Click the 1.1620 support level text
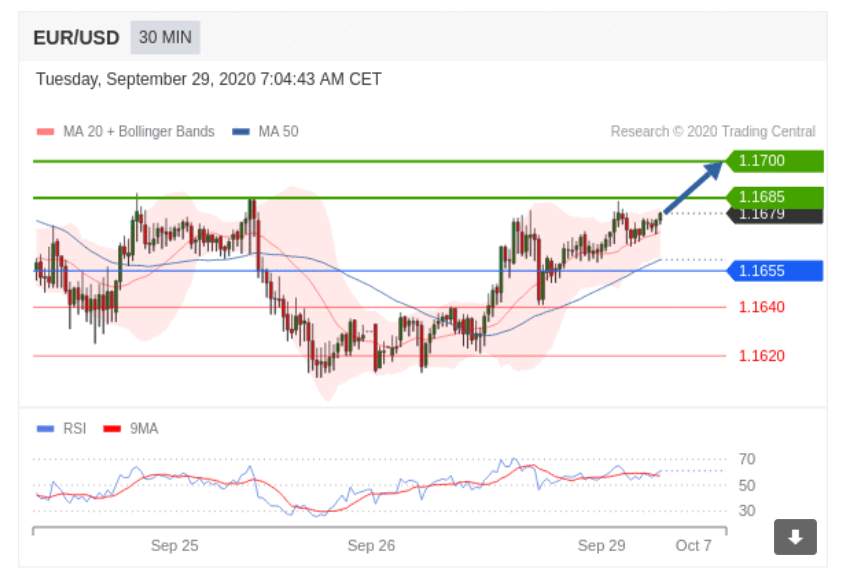The image size is (842, 582). [x=761, y=355]
